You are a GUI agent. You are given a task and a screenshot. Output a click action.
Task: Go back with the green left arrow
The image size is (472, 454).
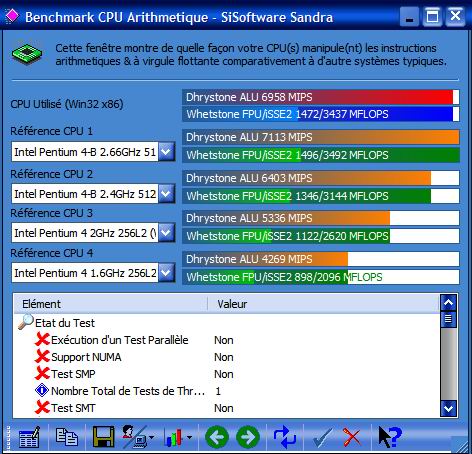pyautogui.click(x=217, y=437)
